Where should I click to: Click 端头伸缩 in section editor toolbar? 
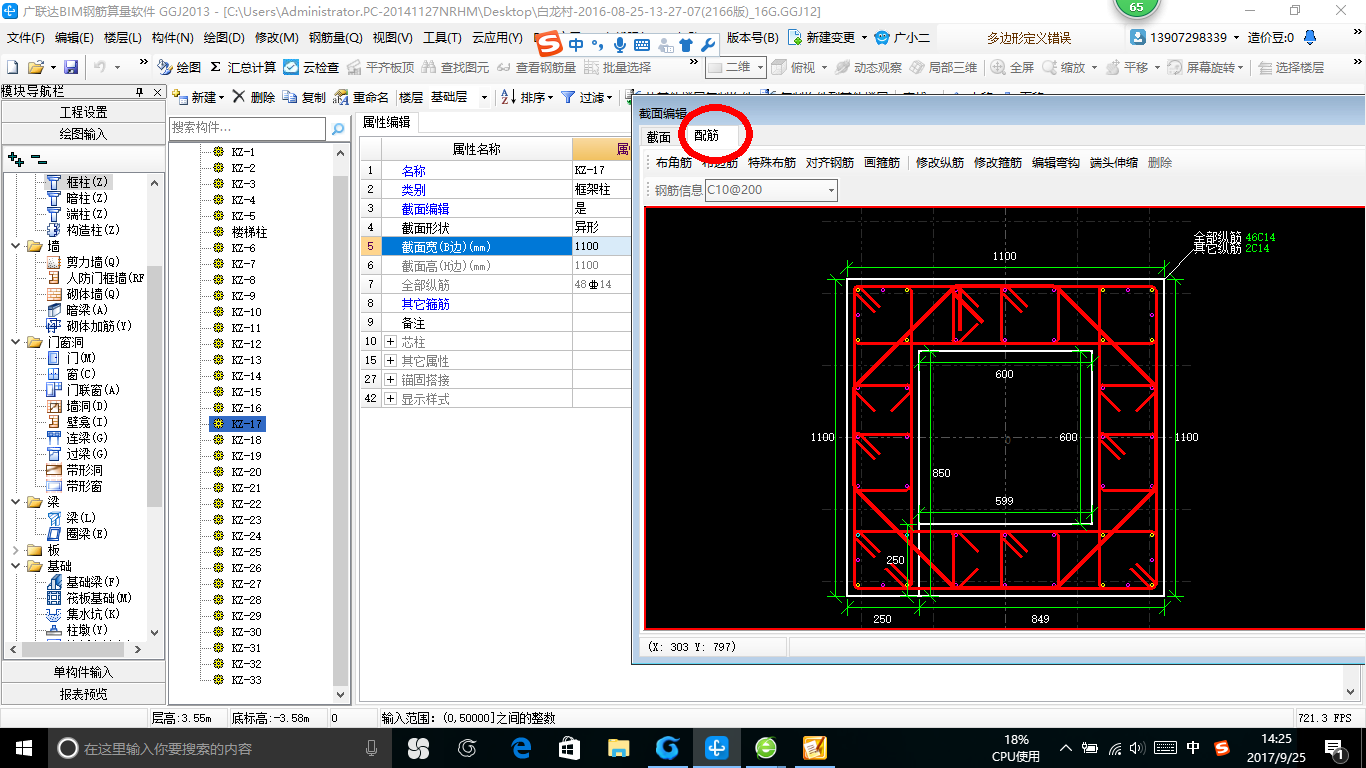(x=1114, y=163)
